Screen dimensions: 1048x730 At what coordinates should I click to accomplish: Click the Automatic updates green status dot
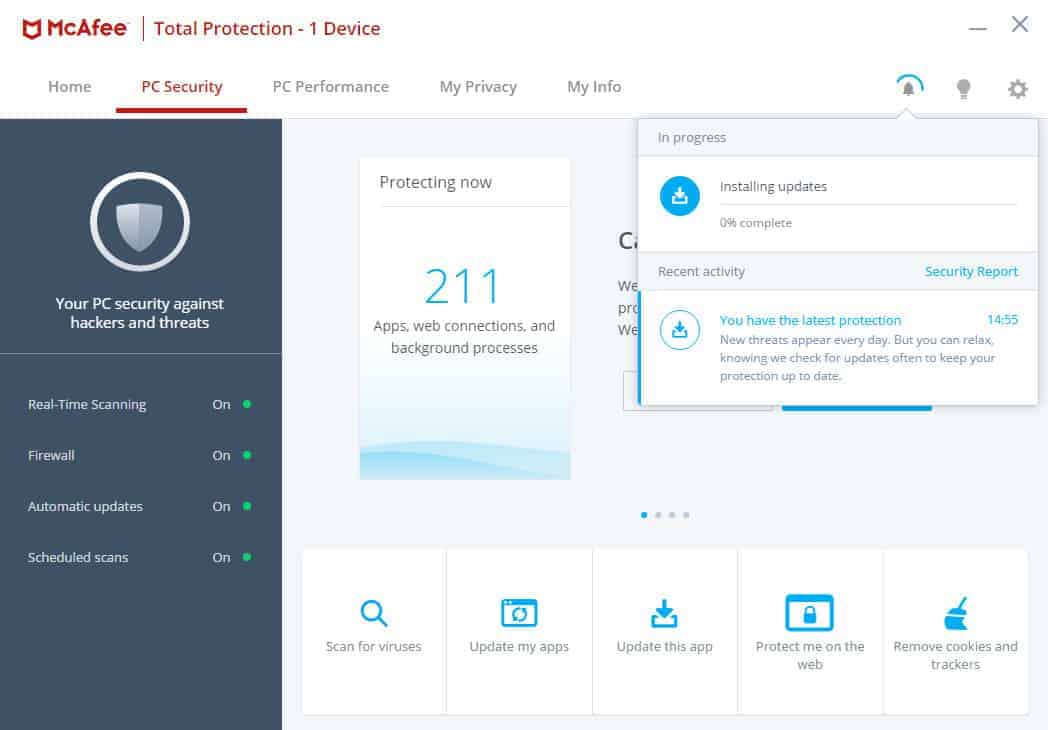[247, 506]
